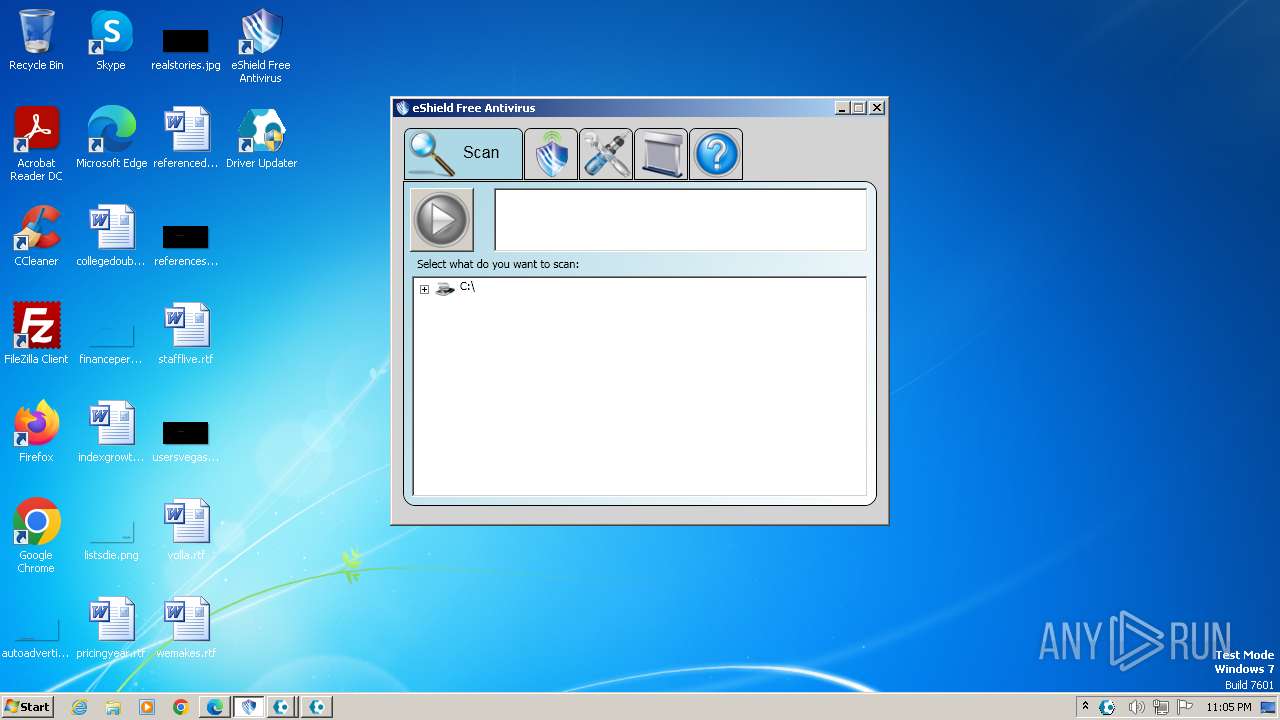1280x720 pixels.
Task: Open Windows Explorer from the taskbar
Action: [x=113, y=707]
